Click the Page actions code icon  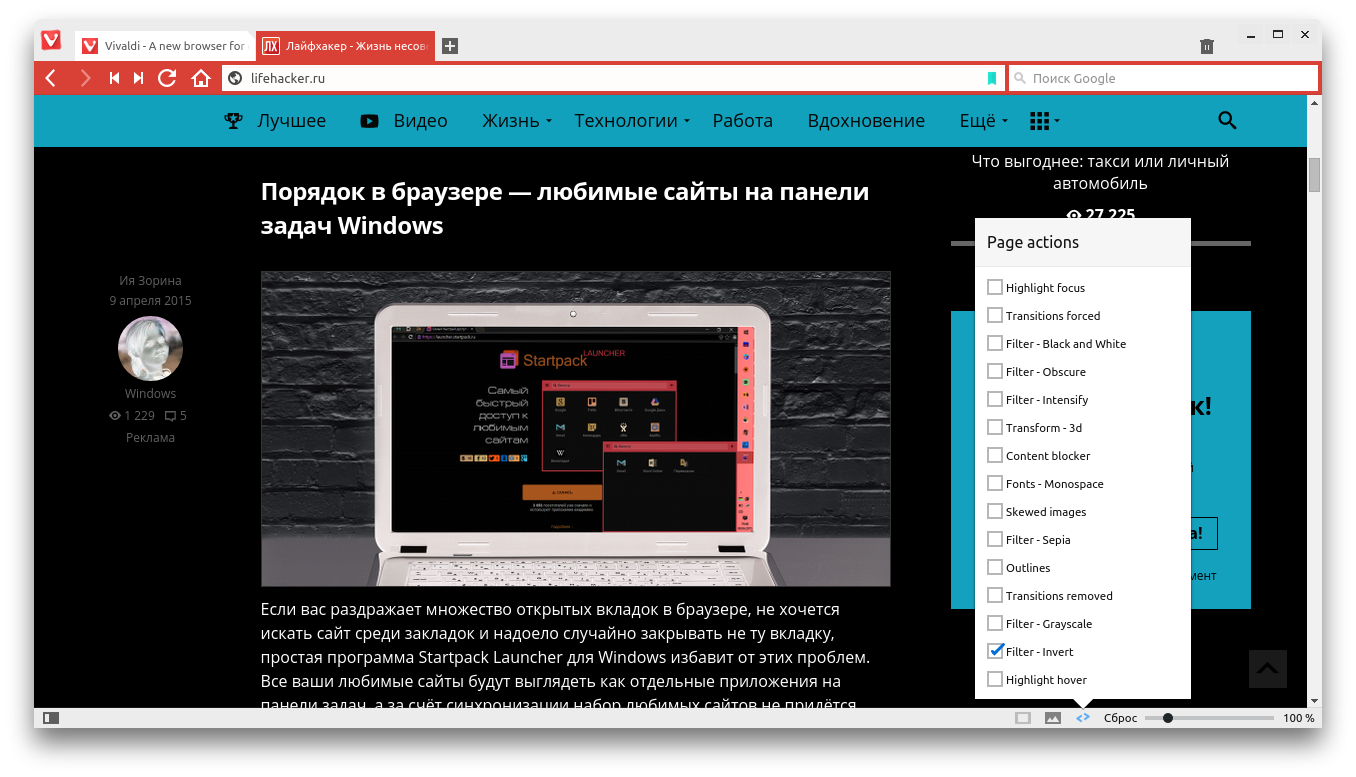[x=1082, y=718]
